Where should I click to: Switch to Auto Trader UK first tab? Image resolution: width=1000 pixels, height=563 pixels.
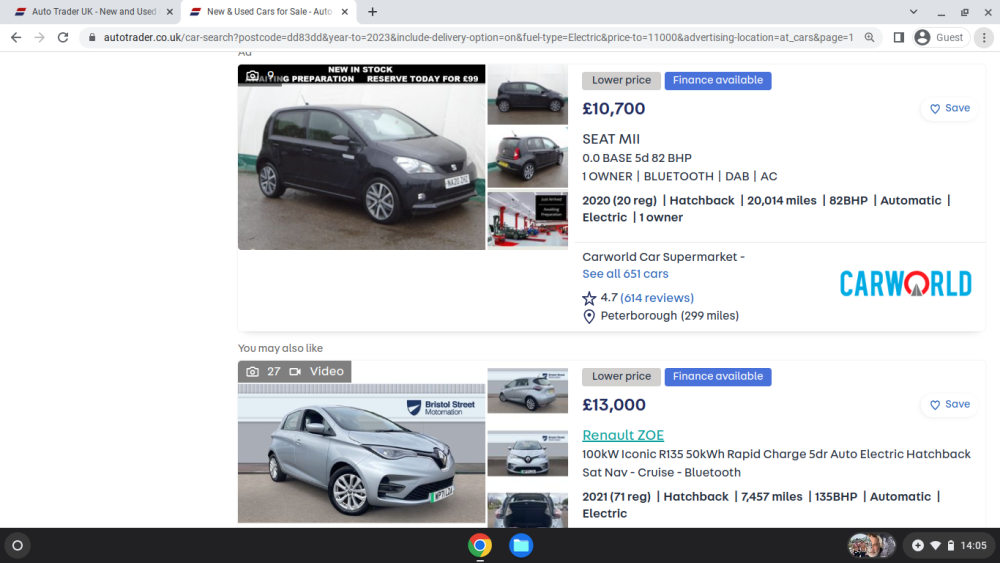point(94,11)
